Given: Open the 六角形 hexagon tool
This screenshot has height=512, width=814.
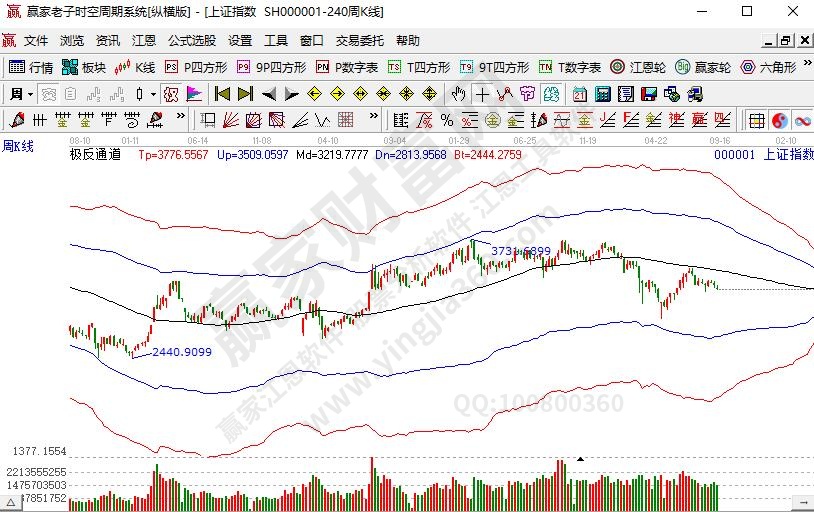Looking at the screenshot, I should [768, 68].
